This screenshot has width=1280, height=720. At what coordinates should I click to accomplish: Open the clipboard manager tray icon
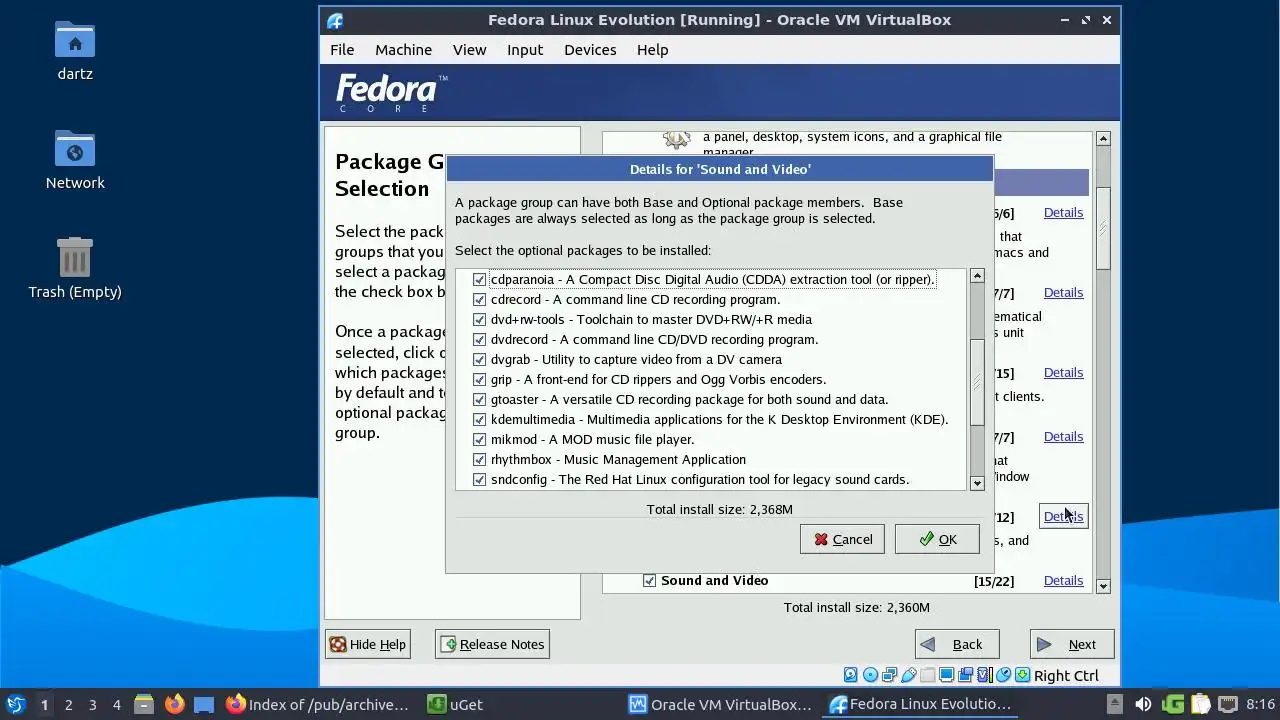(x=1201, y=704)
